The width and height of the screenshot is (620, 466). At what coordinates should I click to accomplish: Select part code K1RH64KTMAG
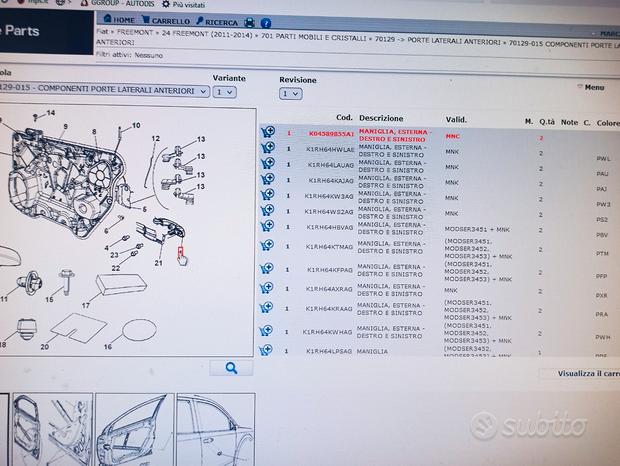coord(329,247)
